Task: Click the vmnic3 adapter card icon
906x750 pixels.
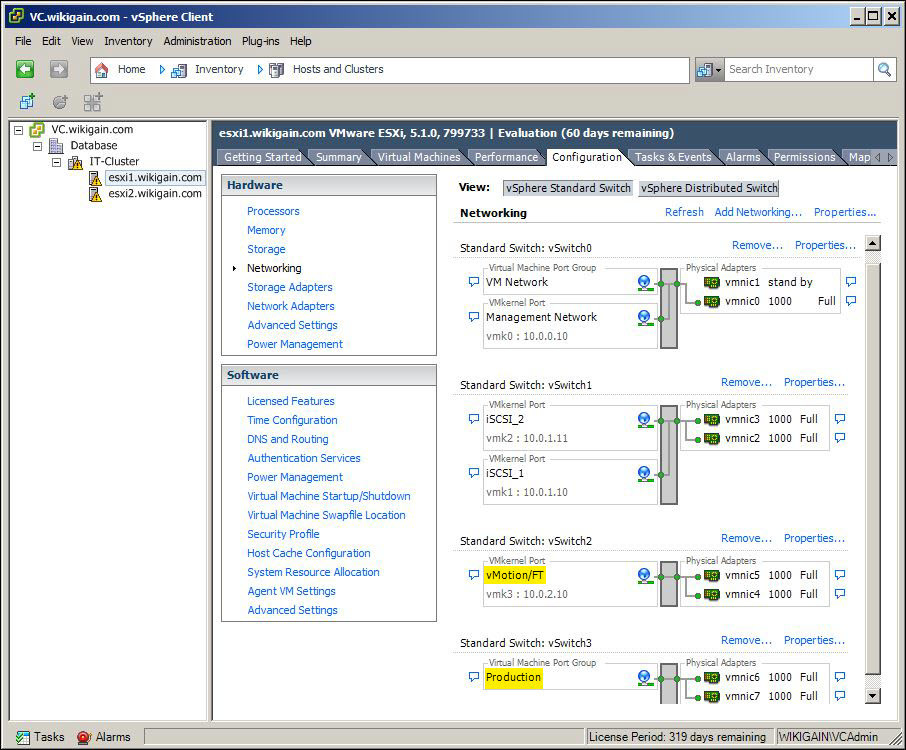Action: click(x=712, y=419)
